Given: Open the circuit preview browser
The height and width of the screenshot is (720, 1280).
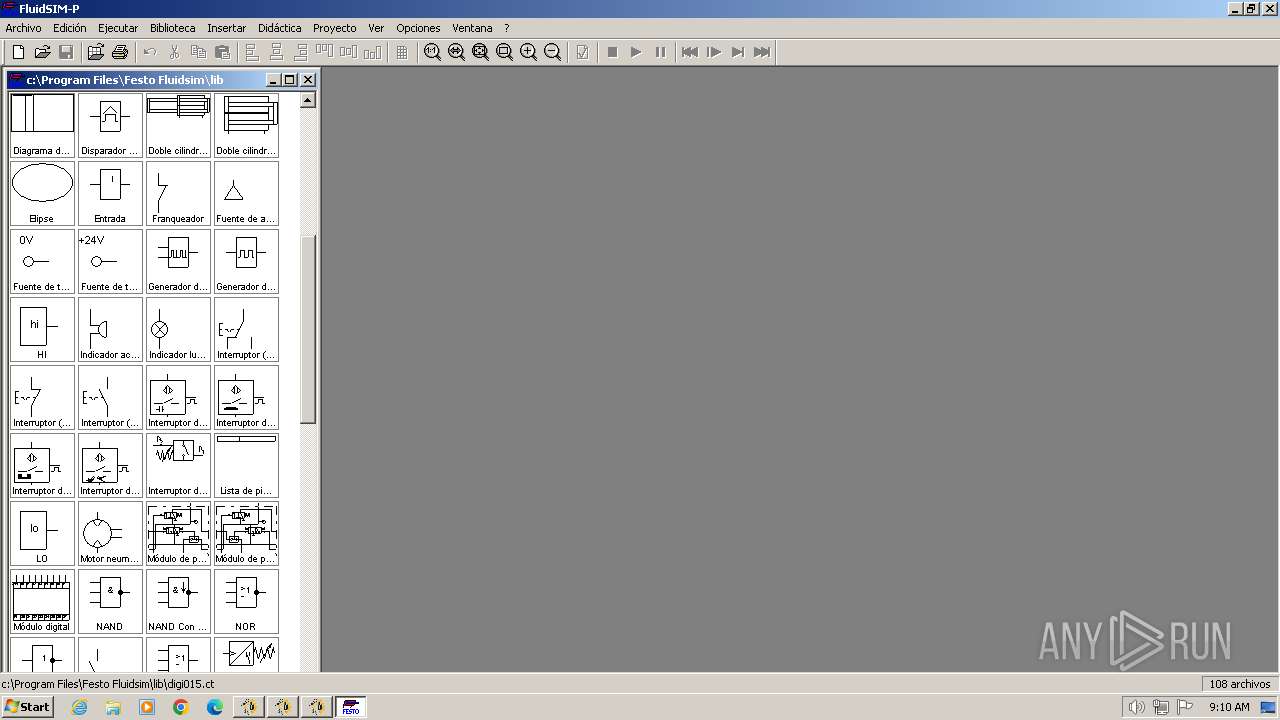Looking at the screenshot, I should [x=96, y=52].
